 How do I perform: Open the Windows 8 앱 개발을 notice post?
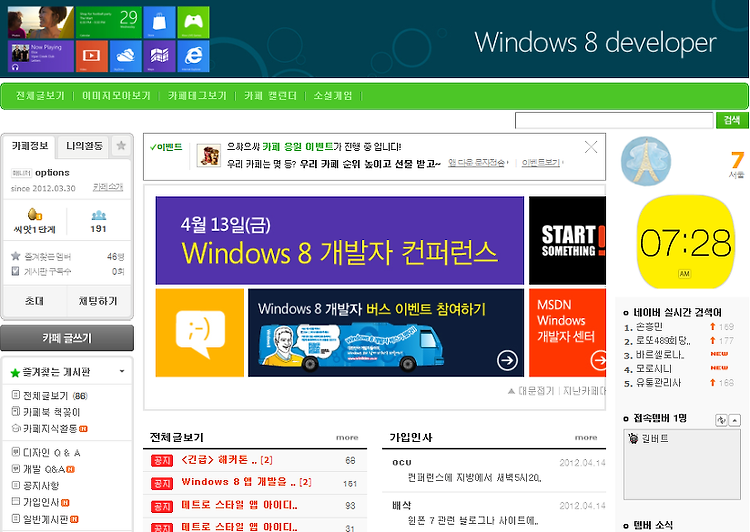[246, 482]
